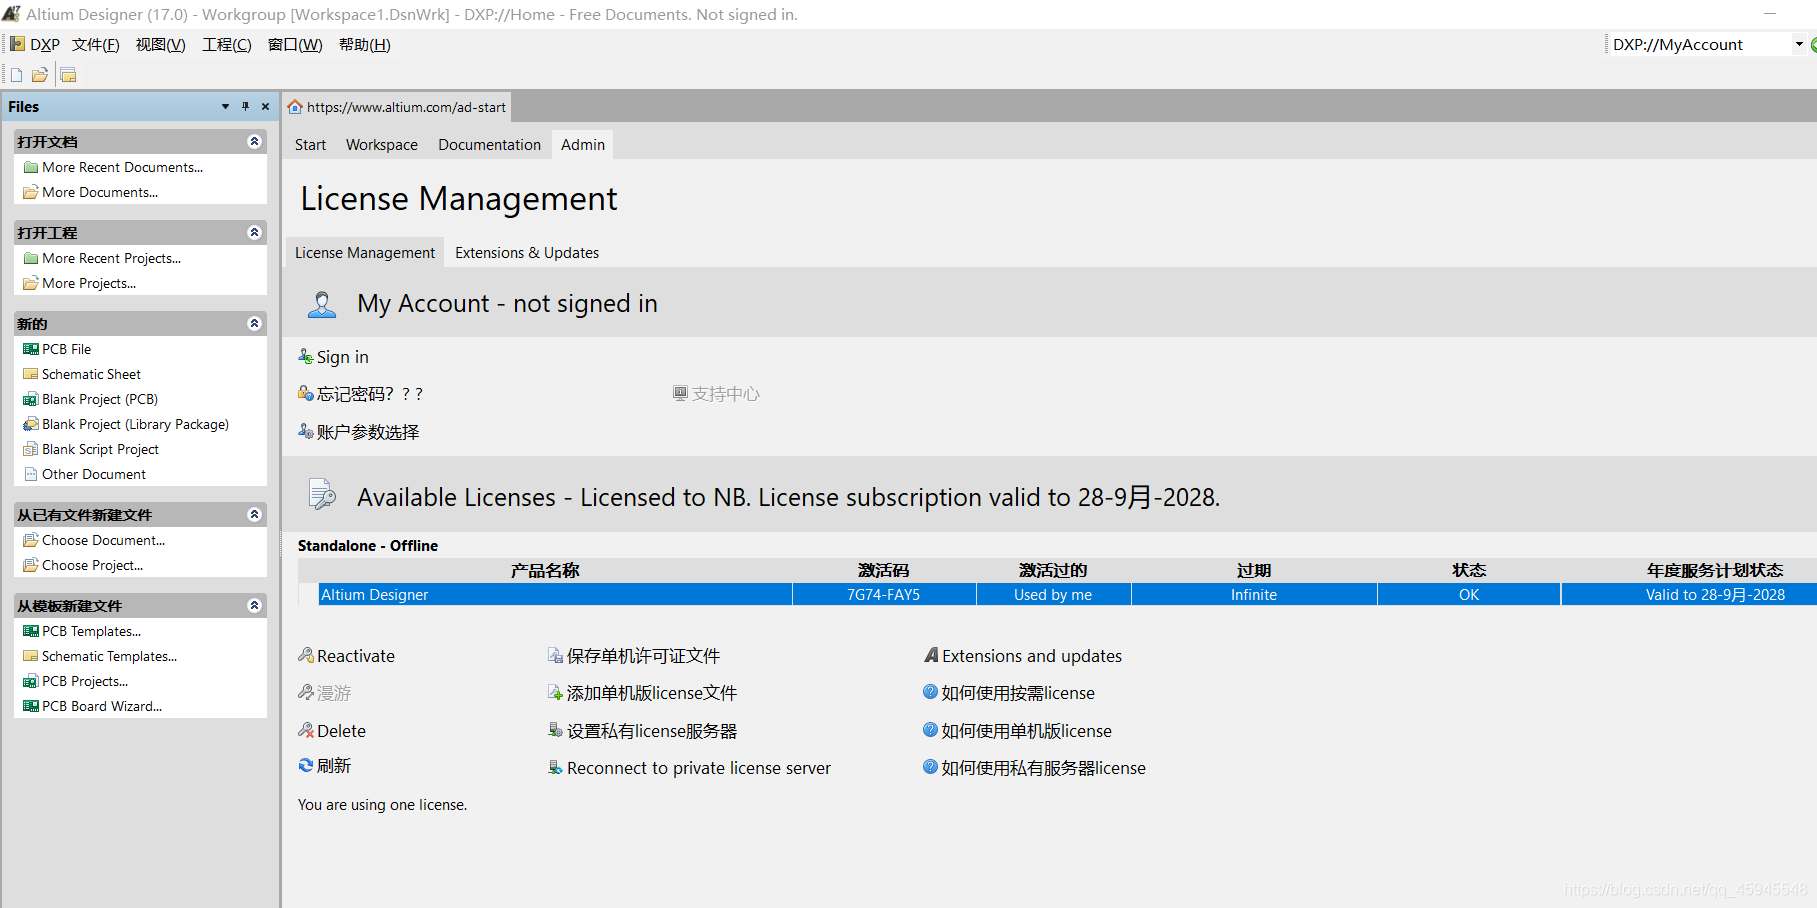1817x908 pixels.
Task: Click the Schematic Templates icon
Action: coord(31,656)
